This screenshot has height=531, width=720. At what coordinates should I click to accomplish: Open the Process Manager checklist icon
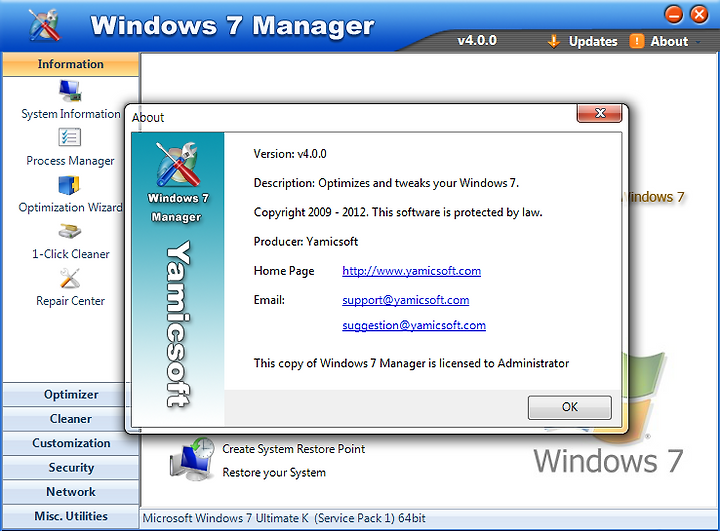[x=70, y=137]
